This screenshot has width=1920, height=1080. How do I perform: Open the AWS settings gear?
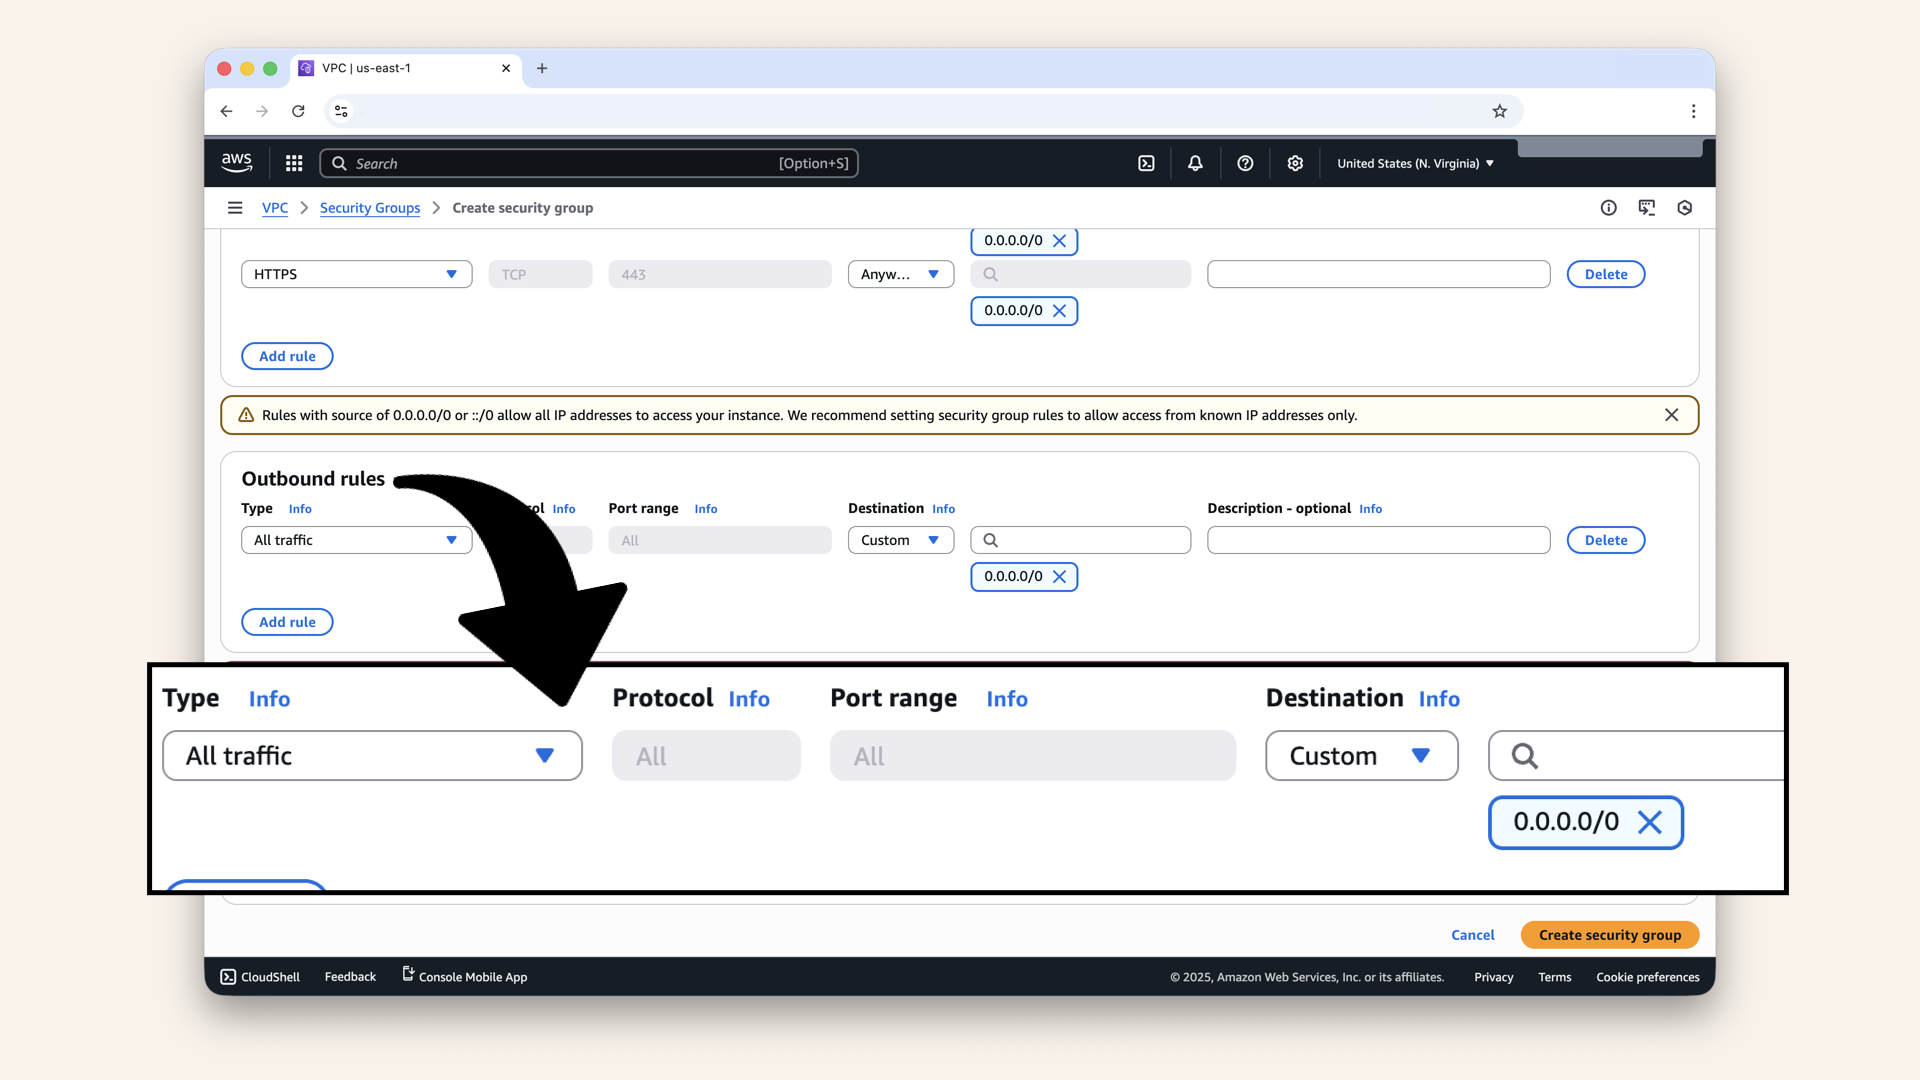[1295, 163]
